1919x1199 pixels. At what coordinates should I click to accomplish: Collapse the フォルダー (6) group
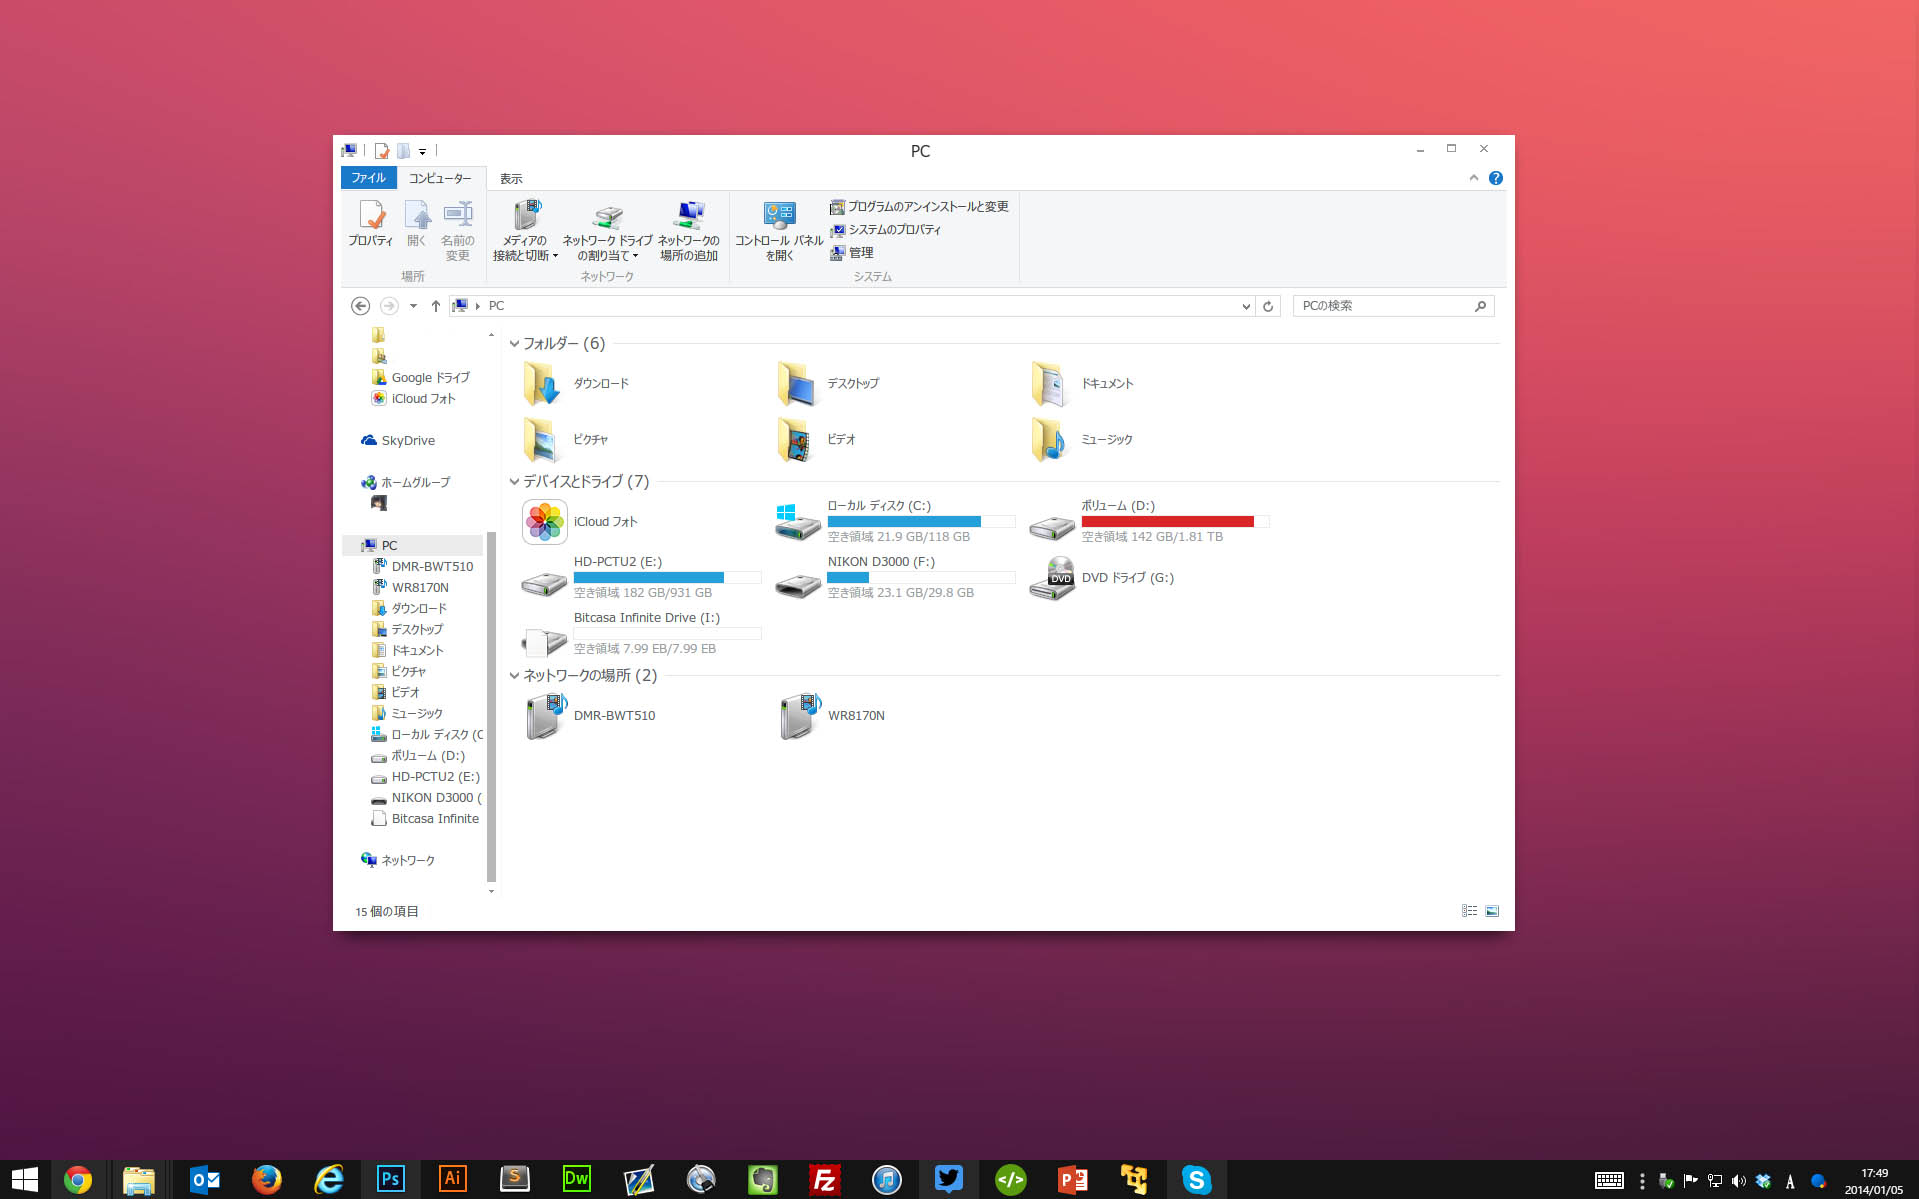(514, 344)
